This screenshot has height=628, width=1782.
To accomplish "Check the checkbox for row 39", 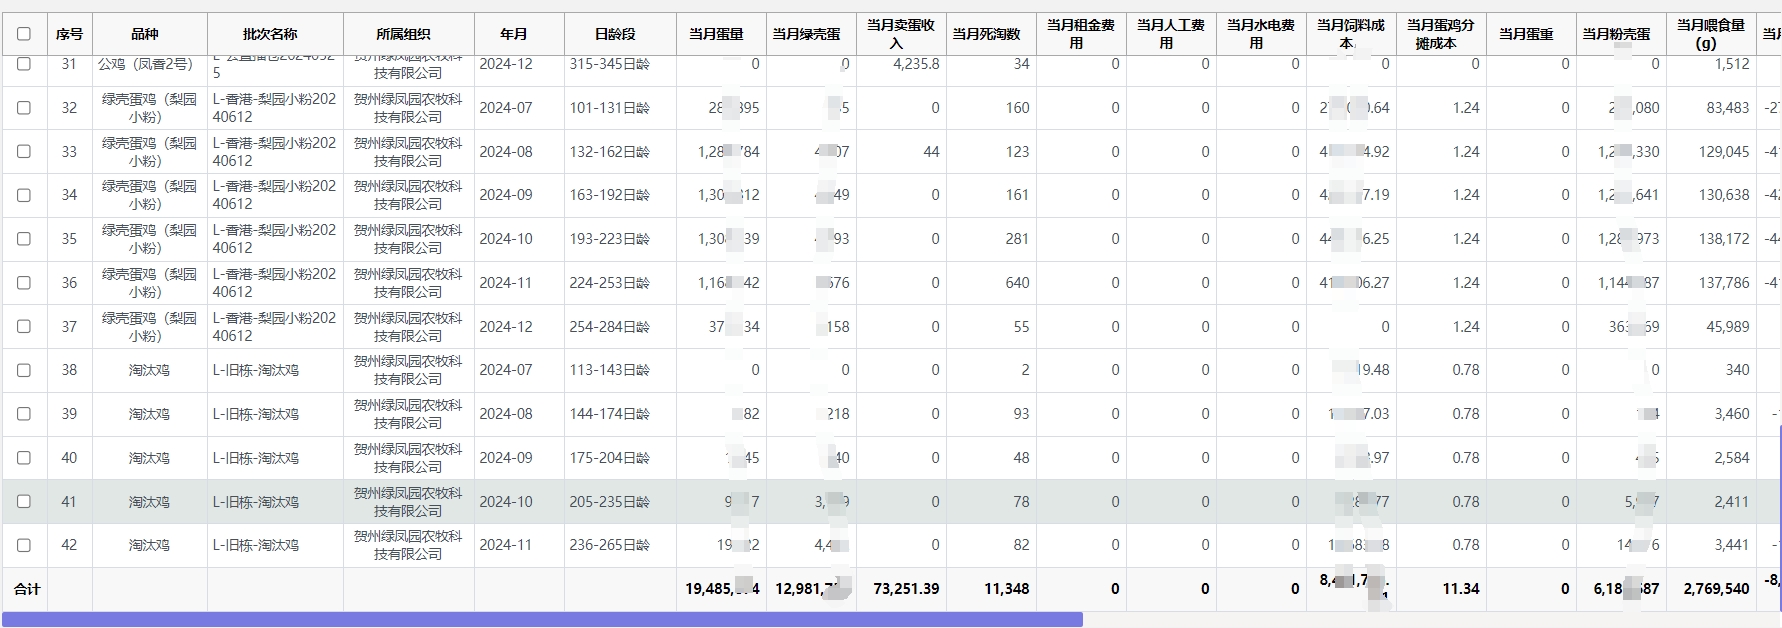I will (x=24, y=414).
